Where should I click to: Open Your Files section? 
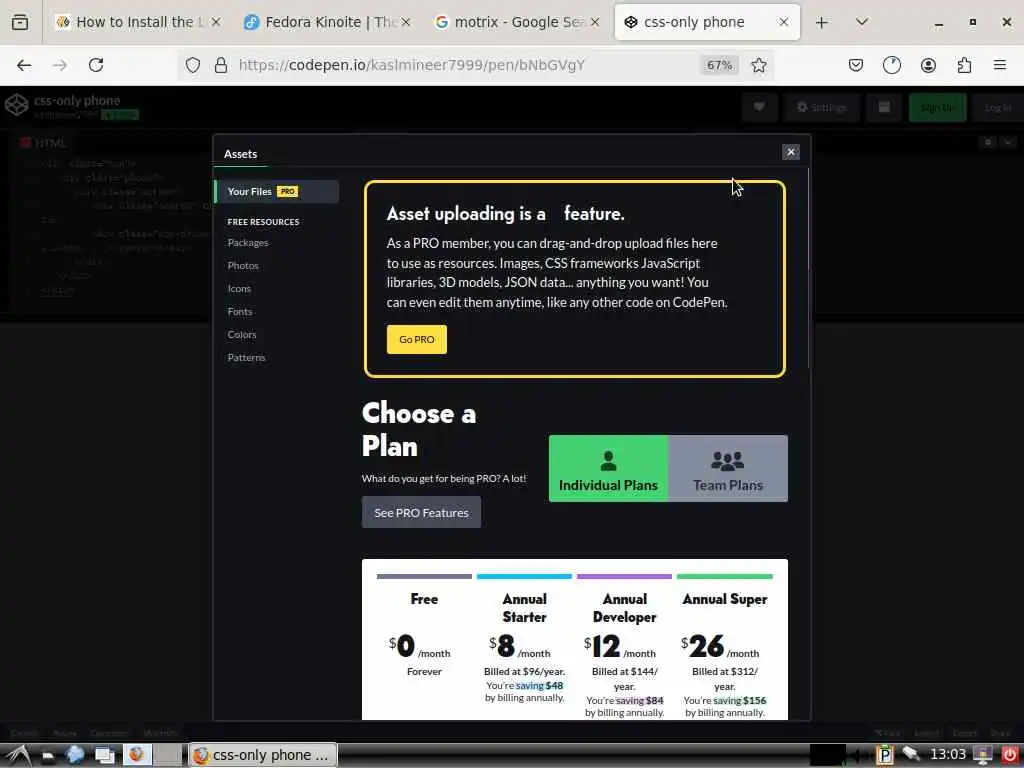[276, 191]
